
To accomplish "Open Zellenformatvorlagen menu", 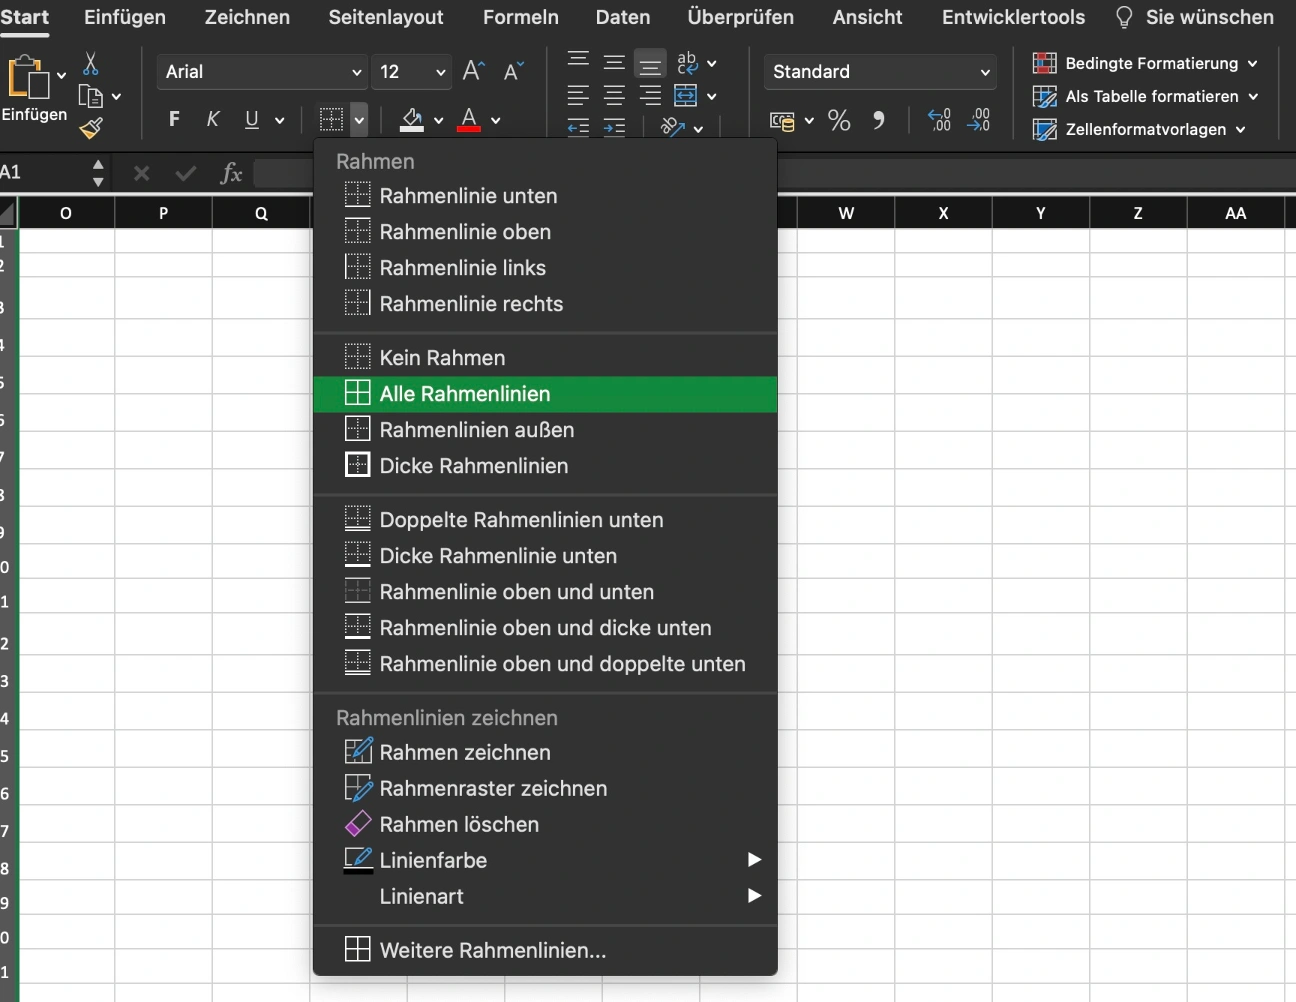I will pyautogui.click(x=1139, y=129).
